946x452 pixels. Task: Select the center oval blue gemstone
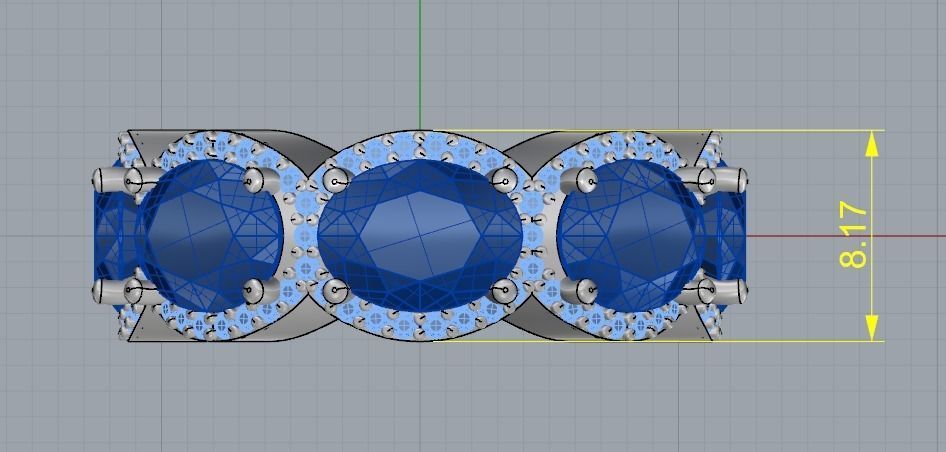pyautogui.click(x=420, y=236)
